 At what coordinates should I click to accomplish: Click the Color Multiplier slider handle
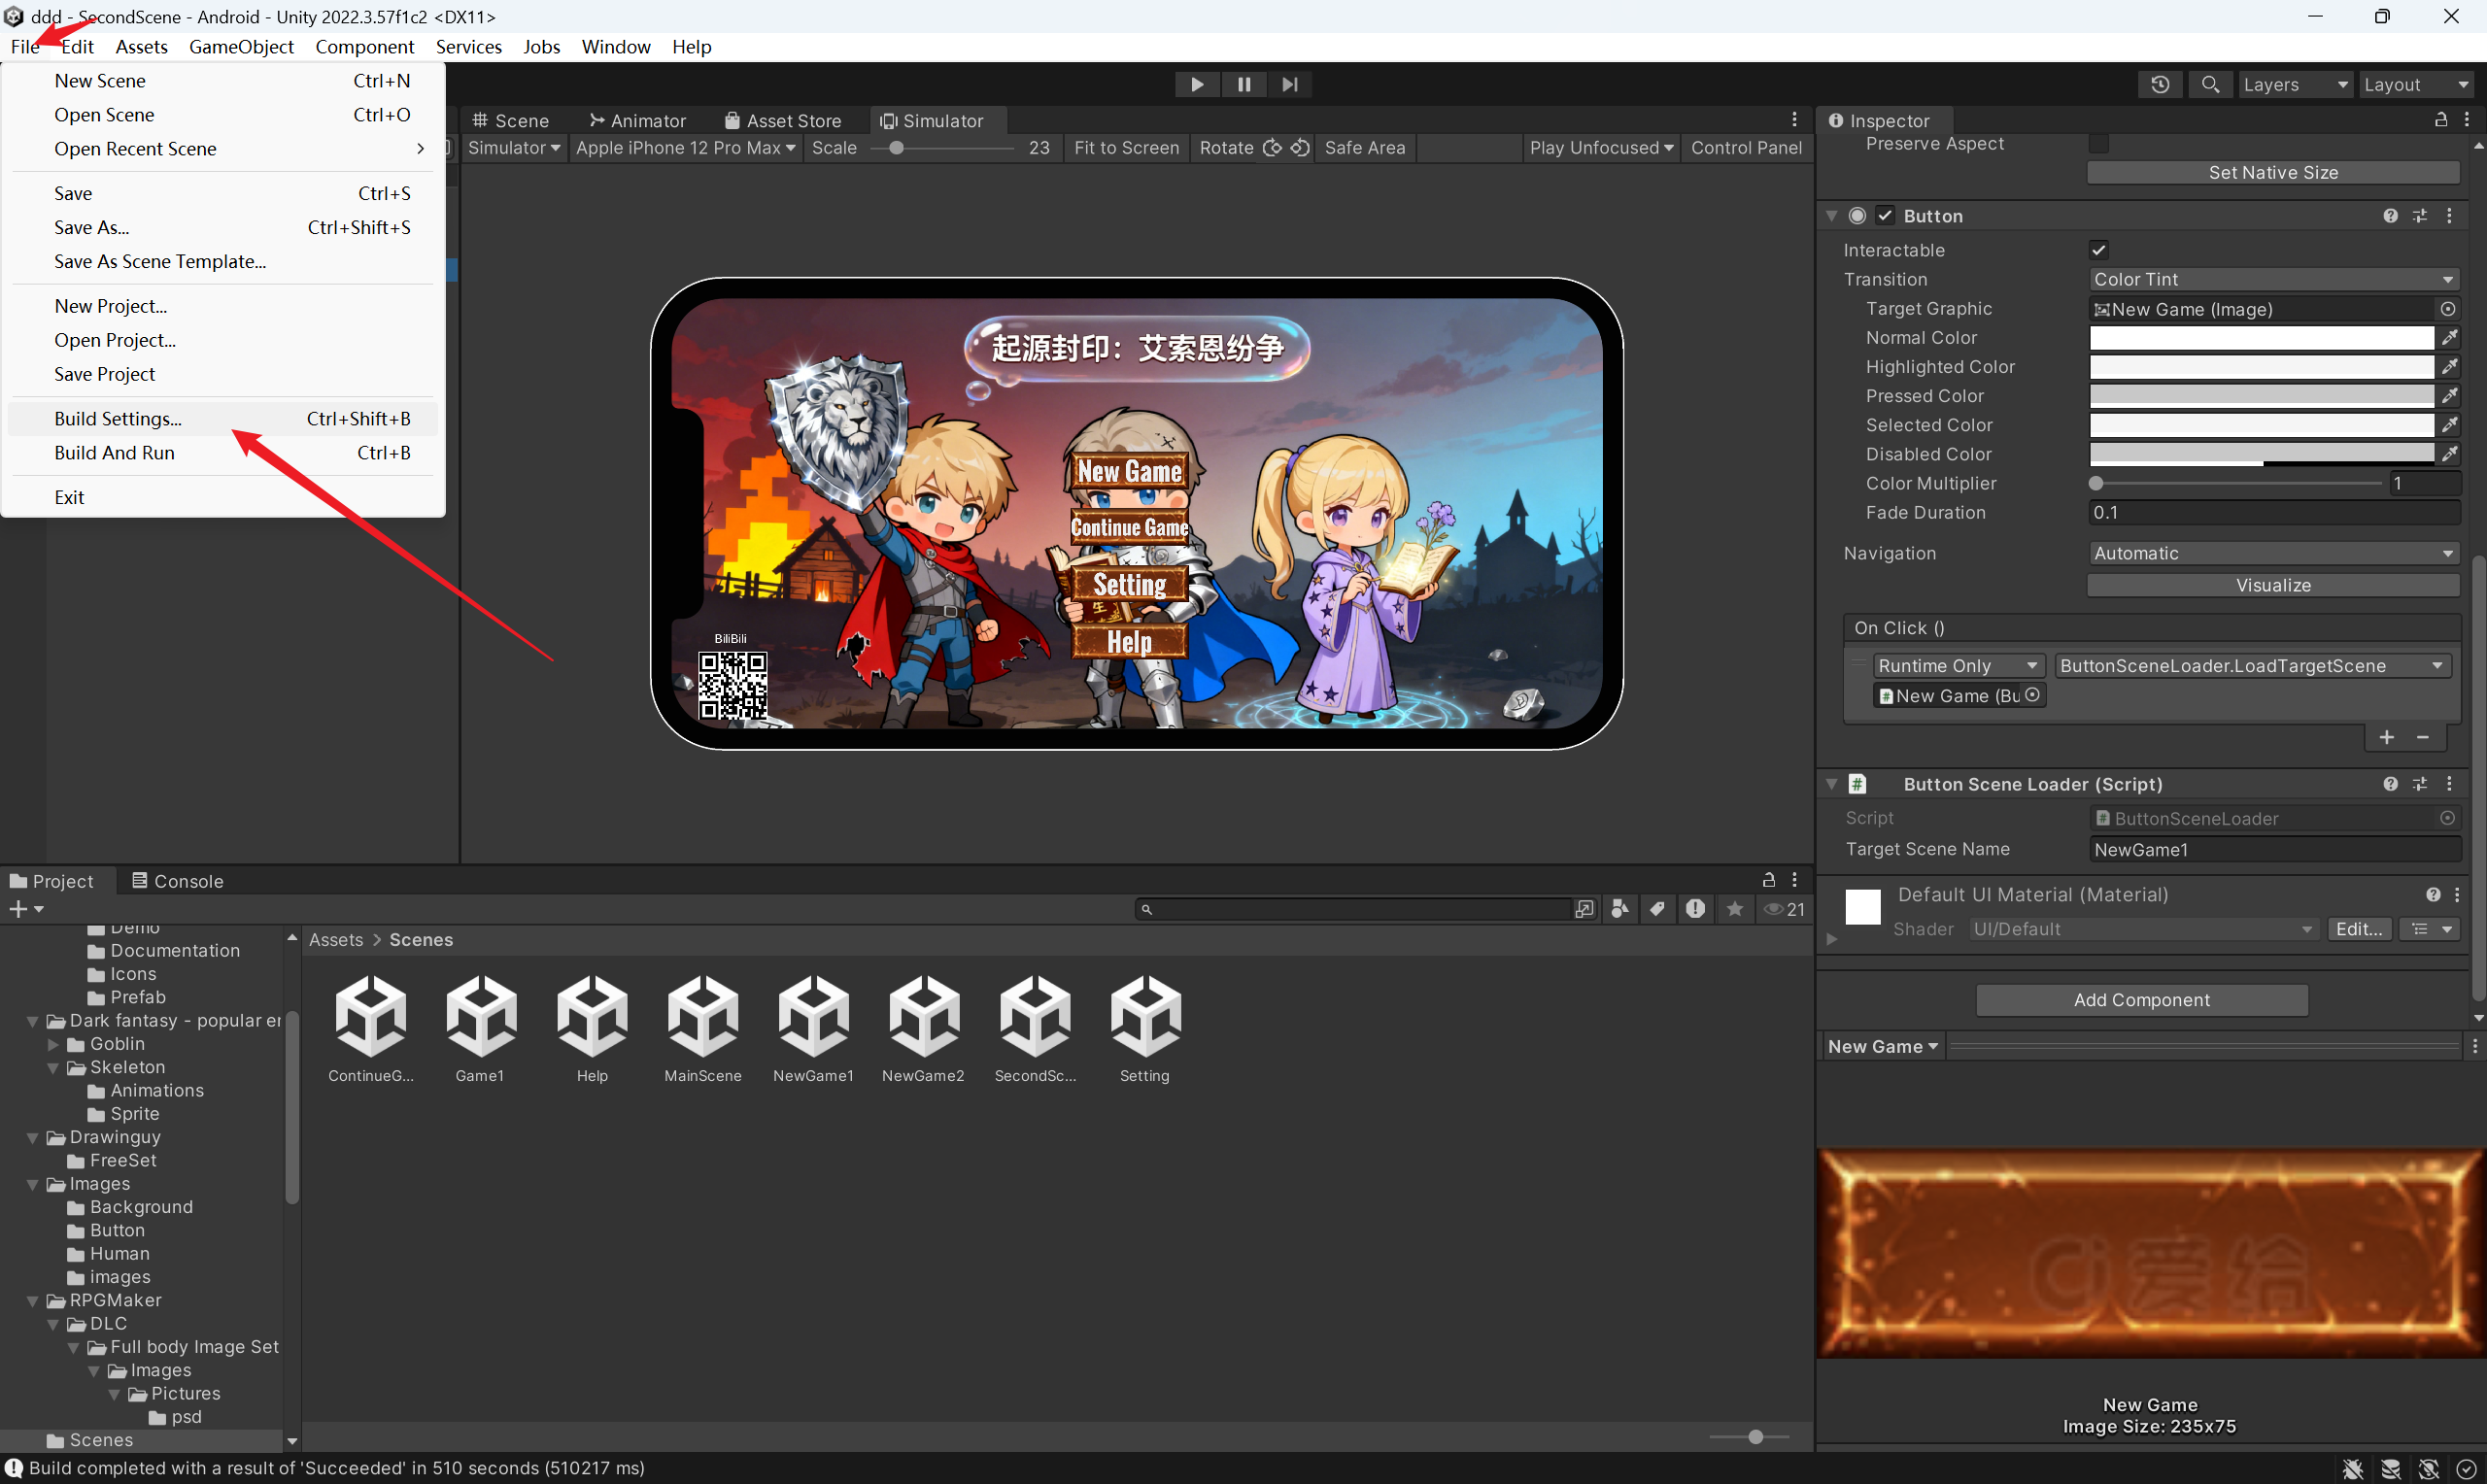tap(2096, 483)
